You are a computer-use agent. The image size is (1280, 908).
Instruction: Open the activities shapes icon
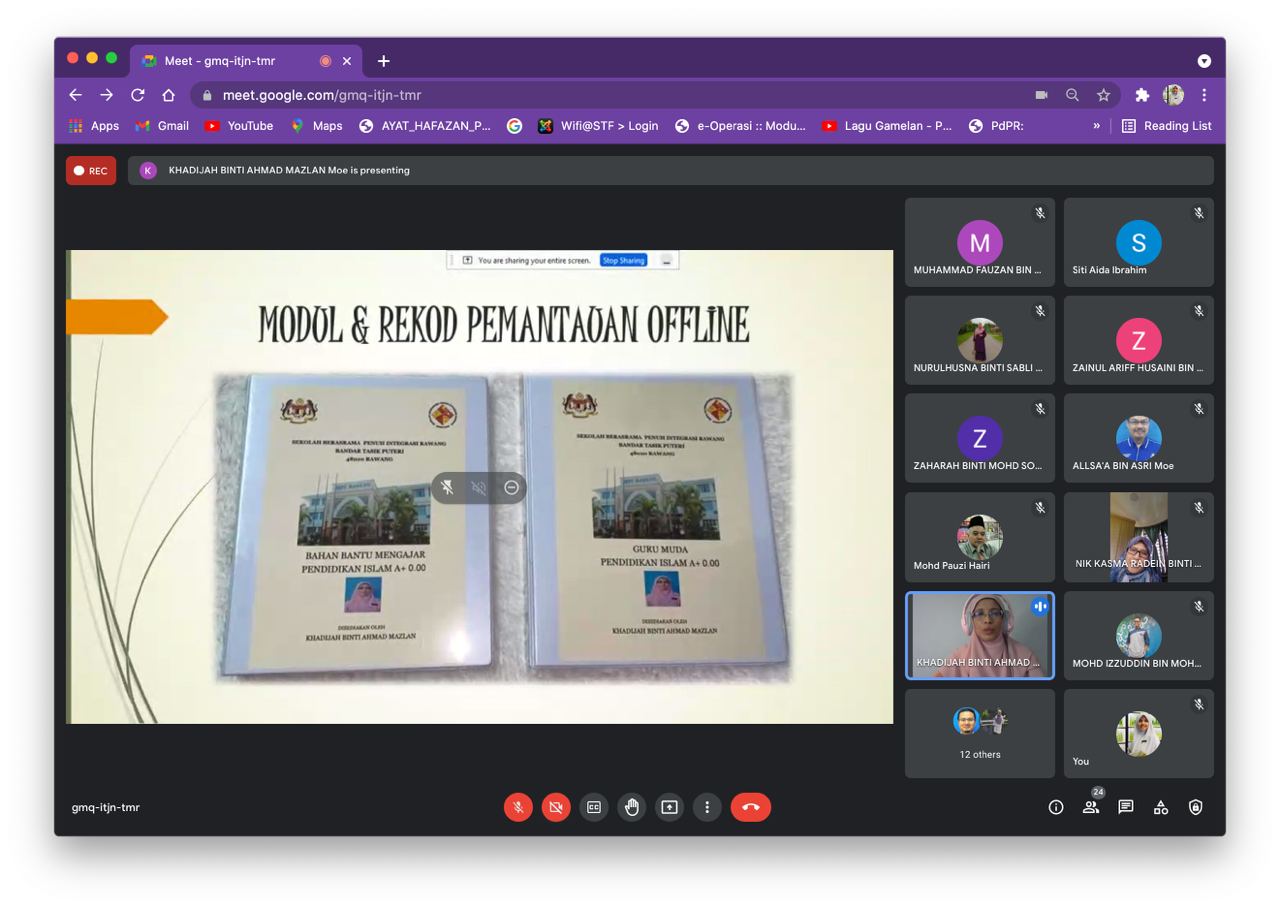point(1160,807)
